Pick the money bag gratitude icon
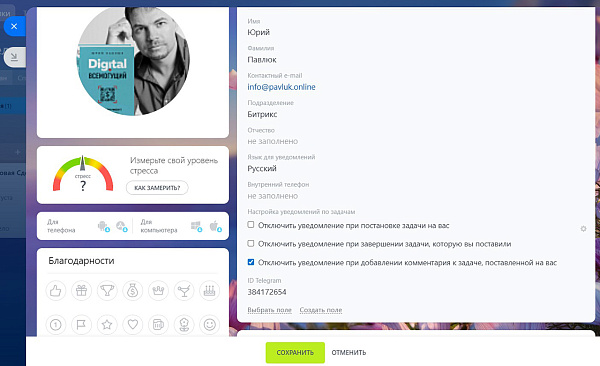The width and height of the screenshot is (600, 366). point(133,291)
